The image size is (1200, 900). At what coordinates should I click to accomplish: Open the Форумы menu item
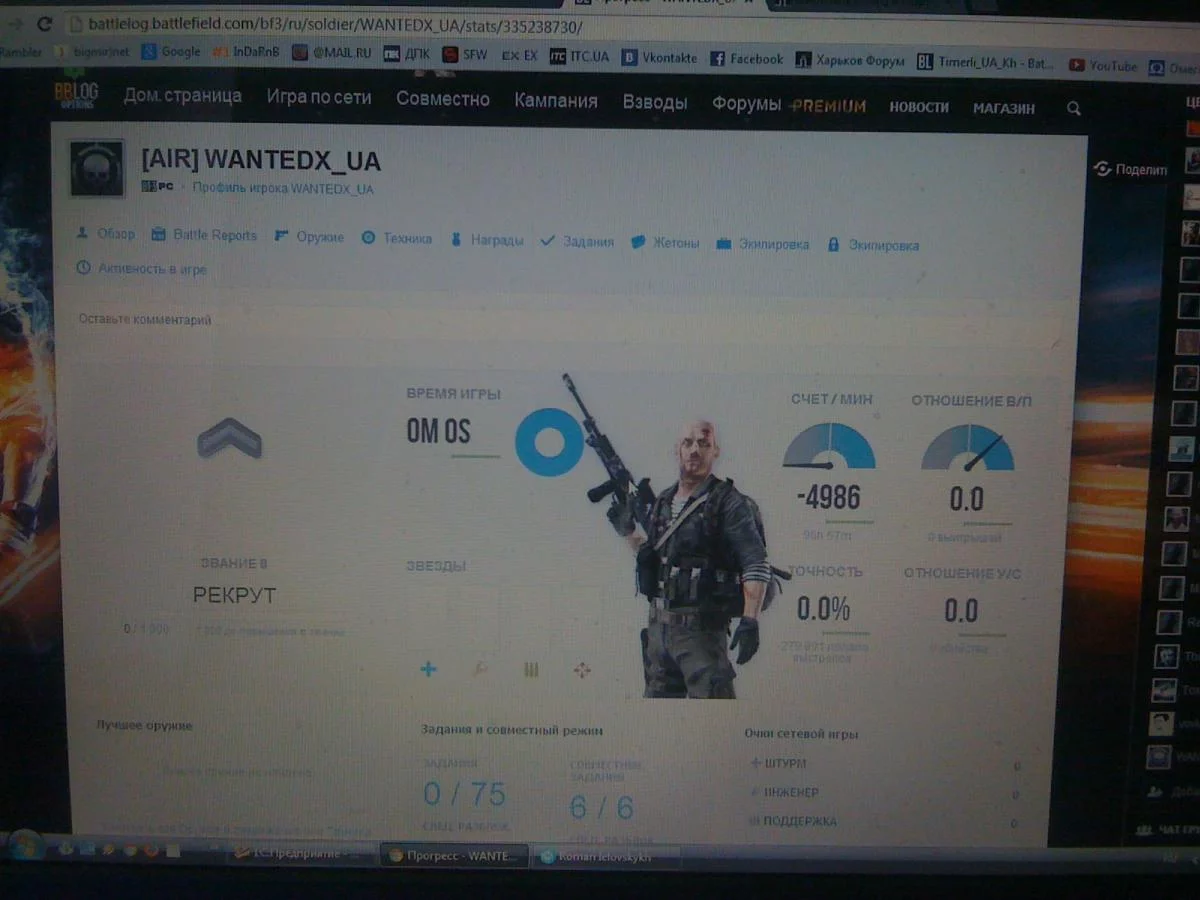pyautogui.click(x=746, y=103)
